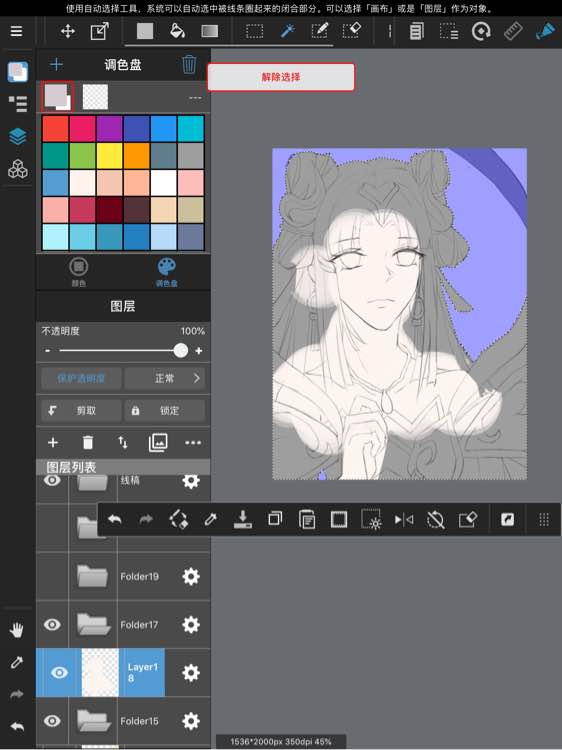562x750 pixels.
Task: Open the brush list panel in sidebar
Action: click(18, 103)
